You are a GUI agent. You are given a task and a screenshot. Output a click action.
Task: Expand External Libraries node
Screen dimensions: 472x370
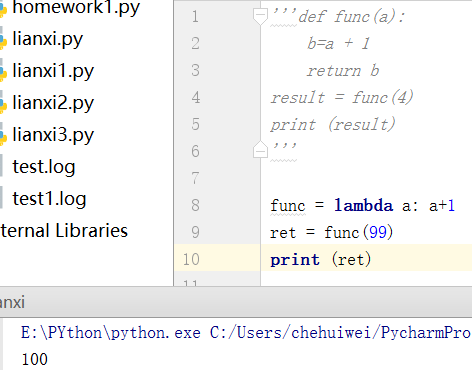click(x=64, y=231)
